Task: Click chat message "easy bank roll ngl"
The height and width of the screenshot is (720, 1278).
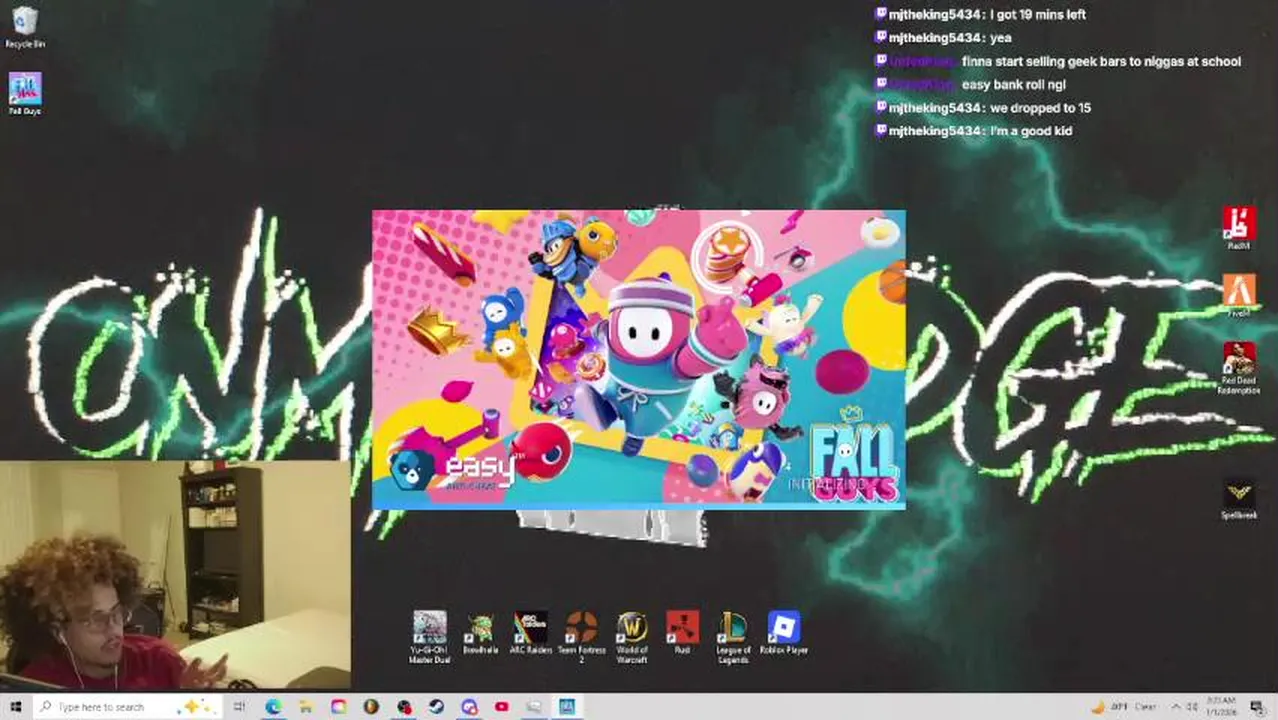Action: coord(1013,85)
